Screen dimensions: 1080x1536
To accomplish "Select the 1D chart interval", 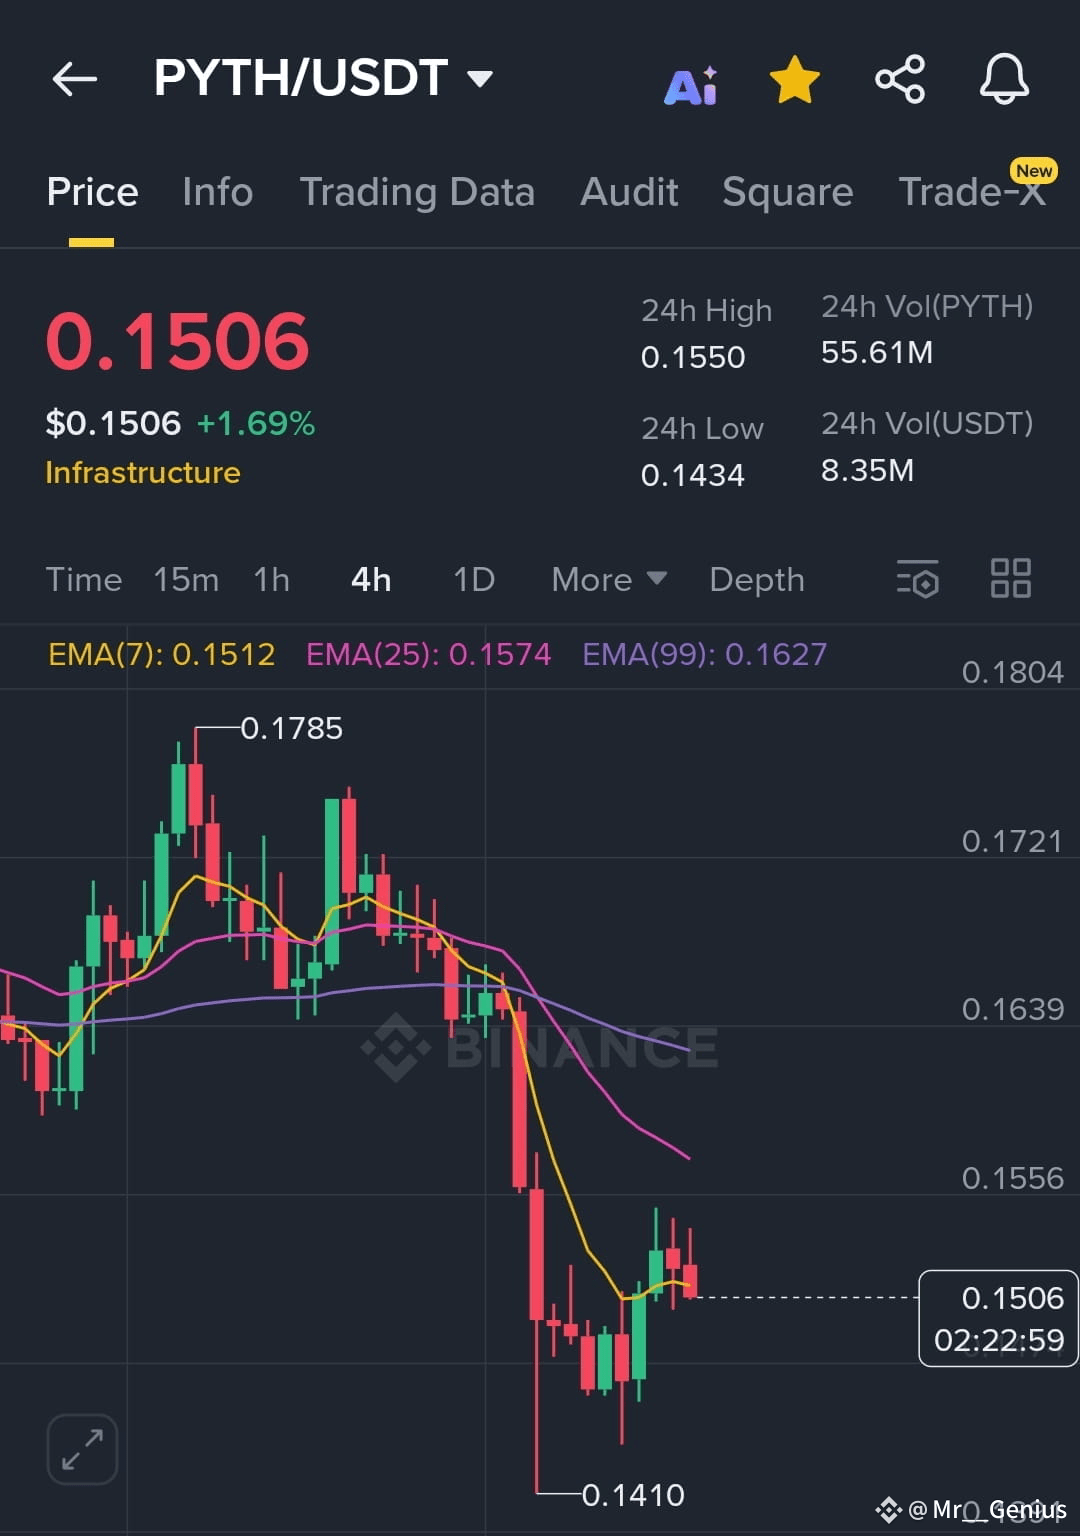I will [x=474, y=580].
